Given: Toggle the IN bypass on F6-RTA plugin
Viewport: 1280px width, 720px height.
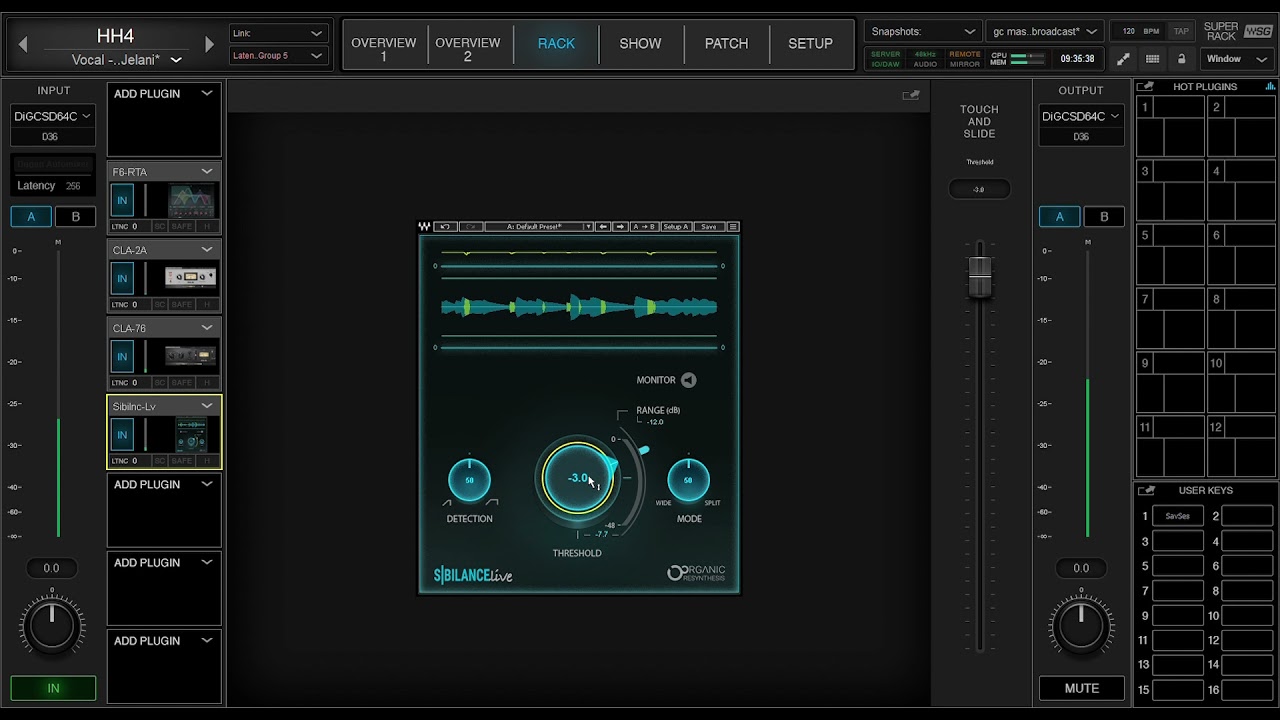Looking at the screenshot, I should [x=122, y=200].
